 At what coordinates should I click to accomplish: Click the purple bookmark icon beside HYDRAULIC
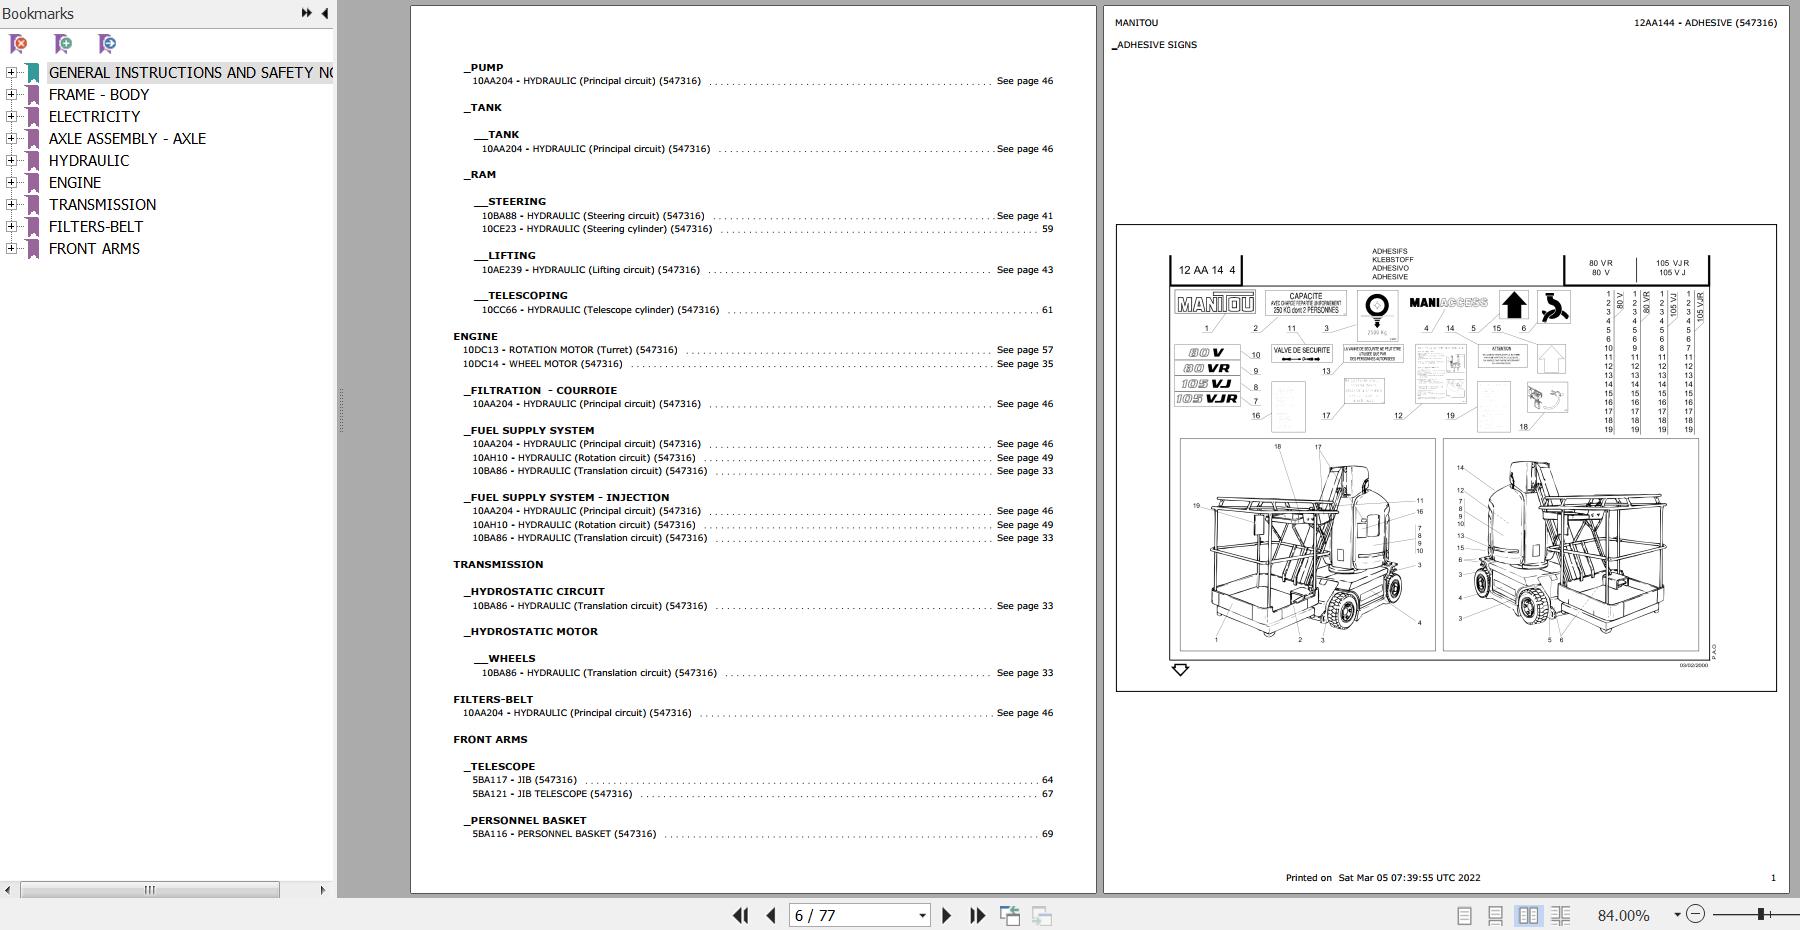tap(33, 161)
